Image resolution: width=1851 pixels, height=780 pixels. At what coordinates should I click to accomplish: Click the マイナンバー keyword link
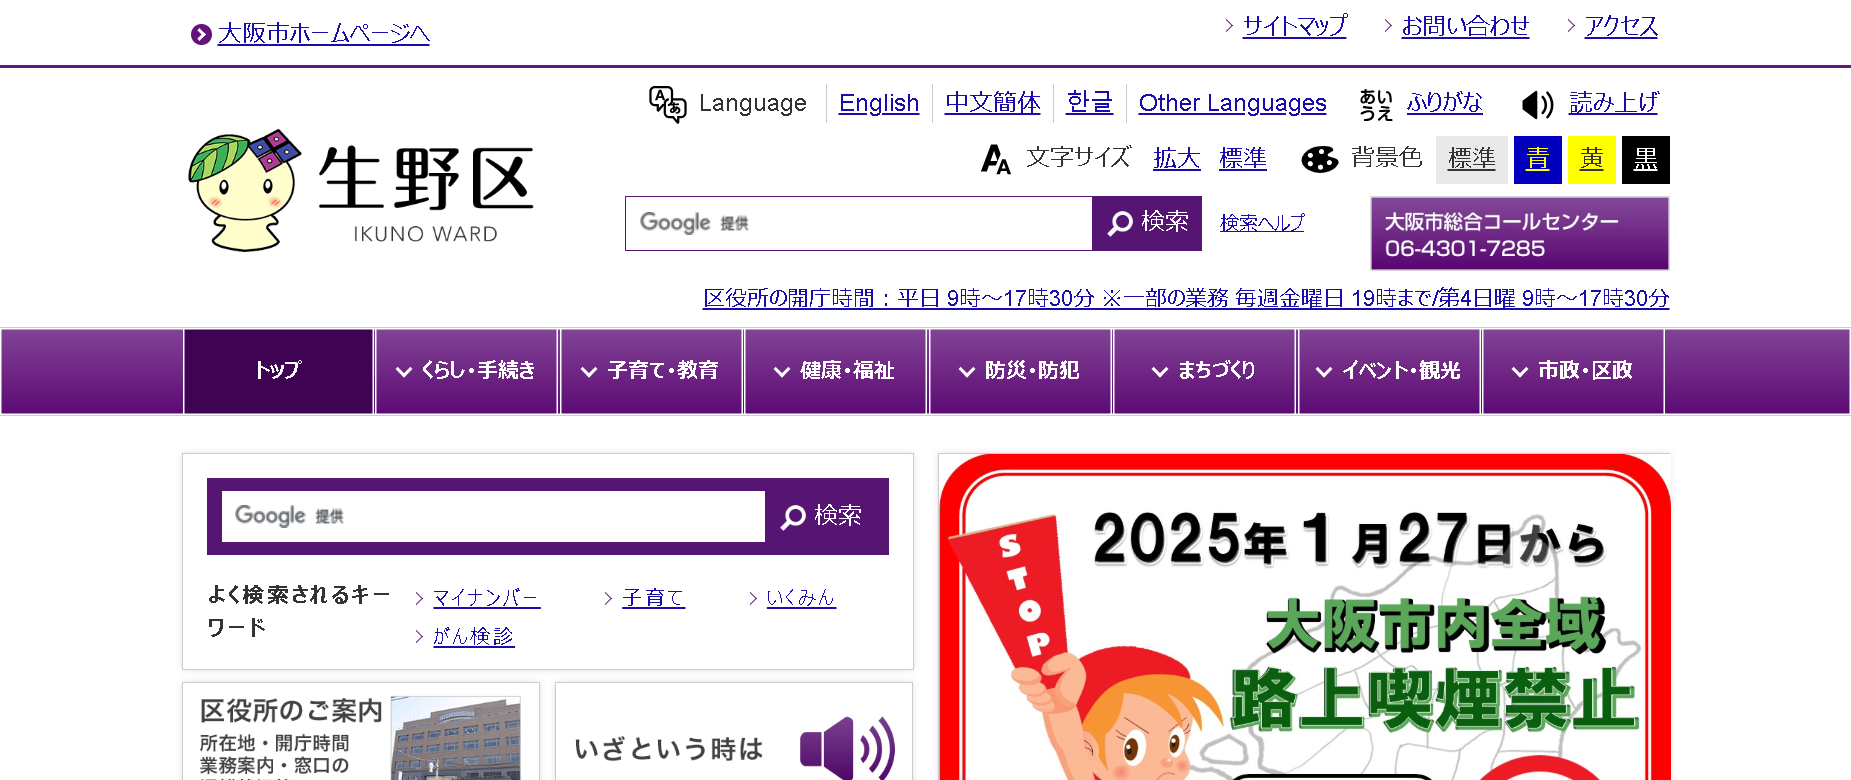[x=486, y=598]
